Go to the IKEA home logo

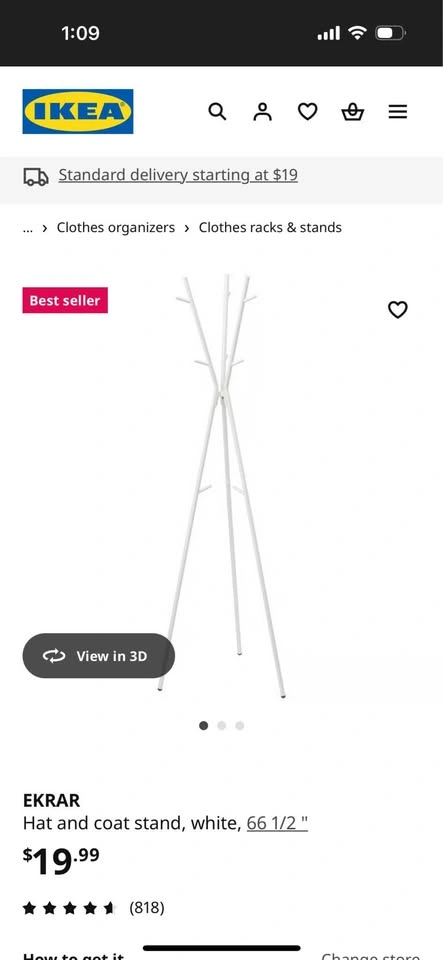tap(78, 111)
